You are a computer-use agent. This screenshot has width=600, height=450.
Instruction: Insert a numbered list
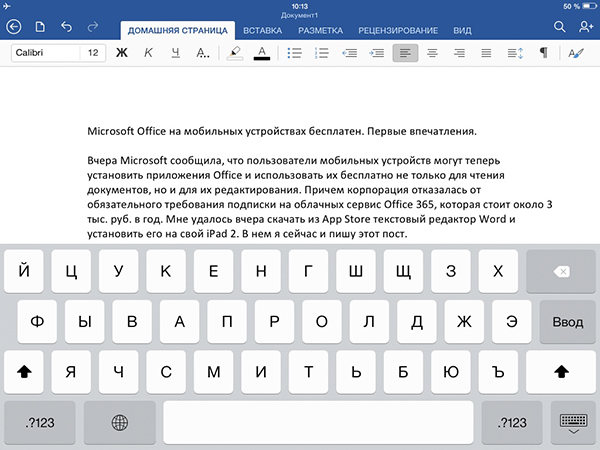(x=321, y=53)
